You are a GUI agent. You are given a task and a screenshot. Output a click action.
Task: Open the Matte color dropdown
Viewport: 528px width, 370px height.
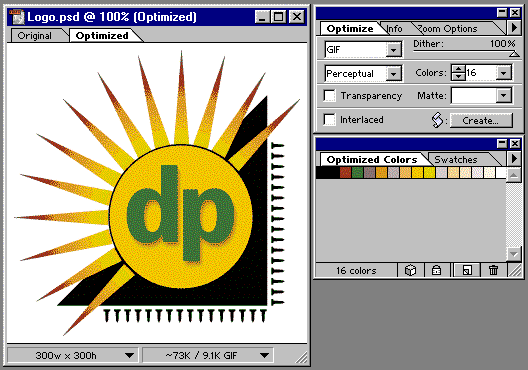503,96
